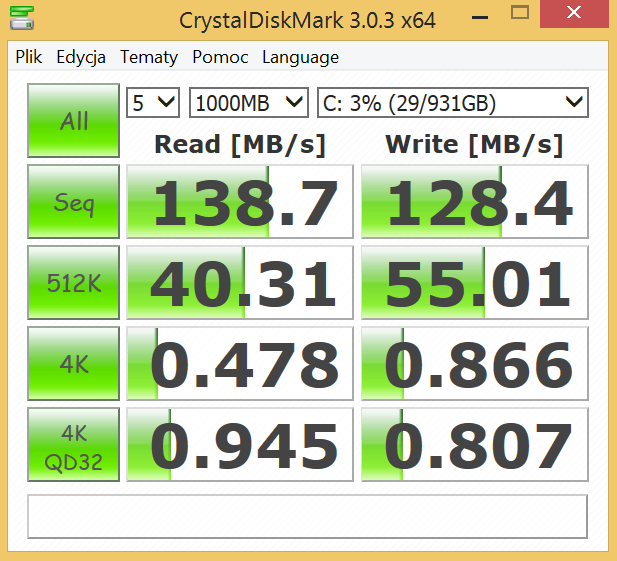Open the Tematy menu
617x561 pixels.
click(x=149, y=57)
